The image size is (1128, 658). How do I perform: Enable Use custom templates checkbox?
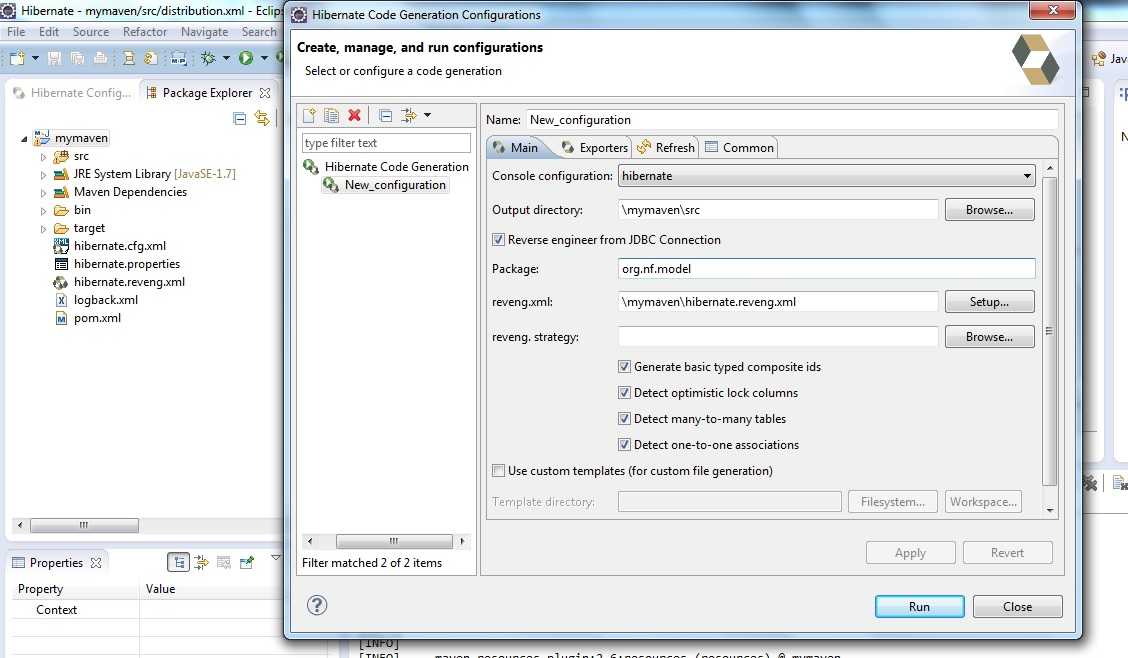[x=498, y=470]
